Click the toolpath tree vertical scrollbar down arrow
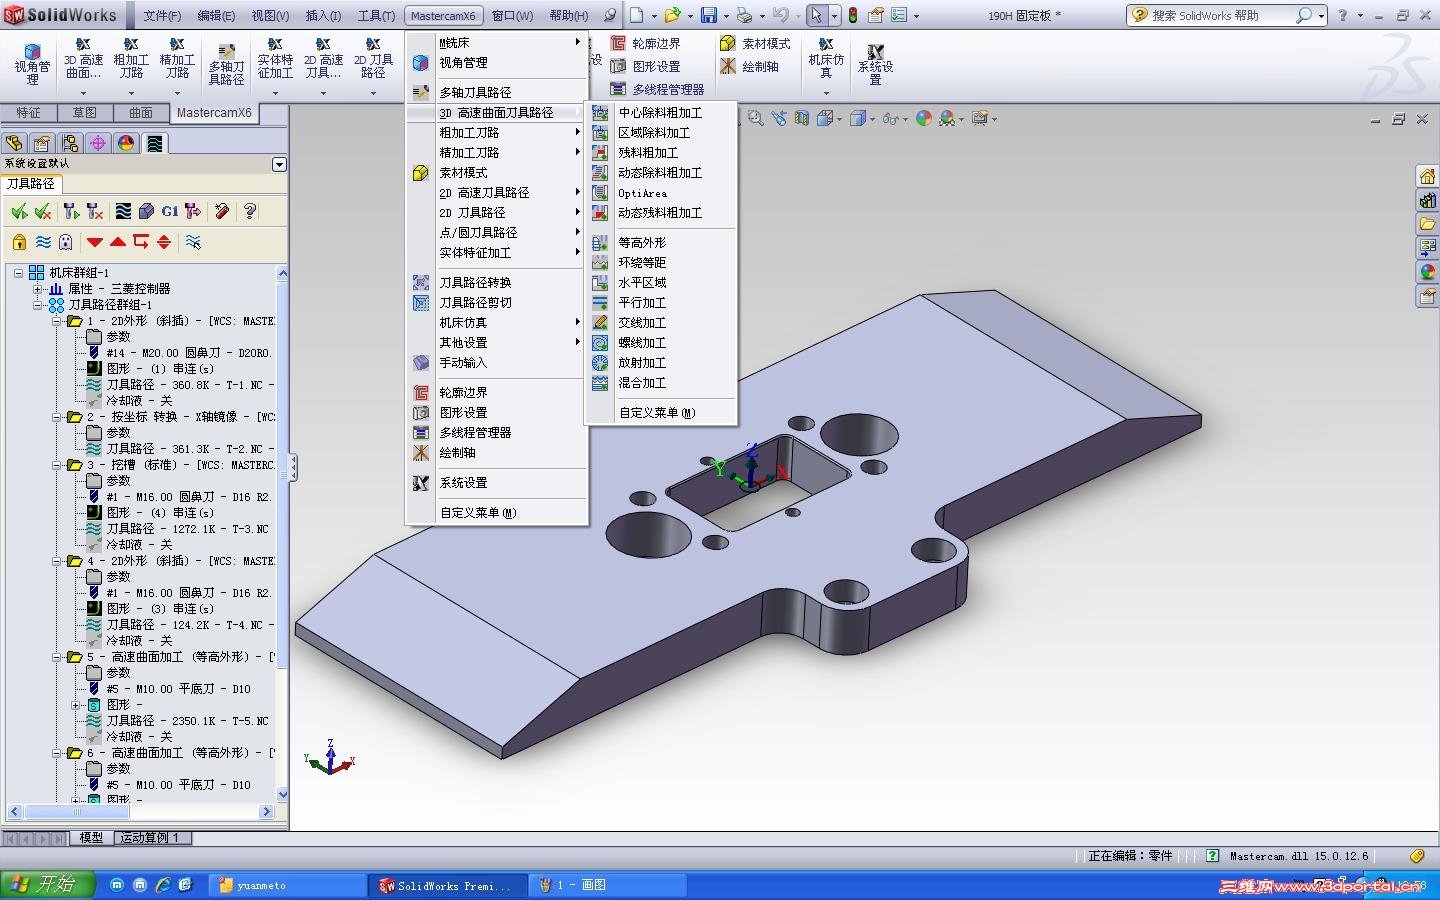The width and height of the screenshot is (1440, 900). point(282,795)
